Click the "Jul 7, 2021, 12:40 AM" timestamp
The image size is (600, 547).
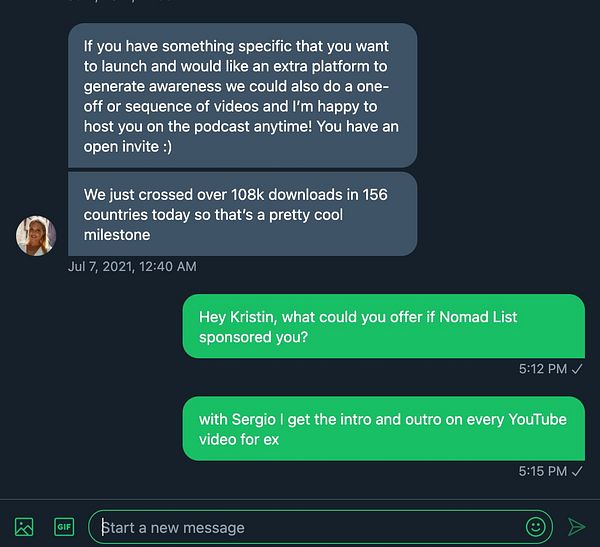click(x=132, y=266)
